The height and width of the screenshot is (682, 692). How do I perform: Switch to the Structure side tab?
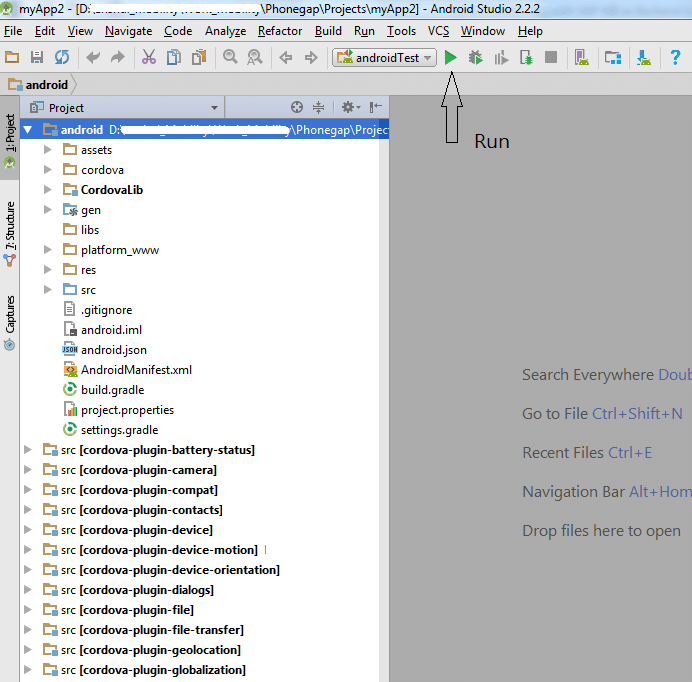pyautogui.click(x=10, y=226)
